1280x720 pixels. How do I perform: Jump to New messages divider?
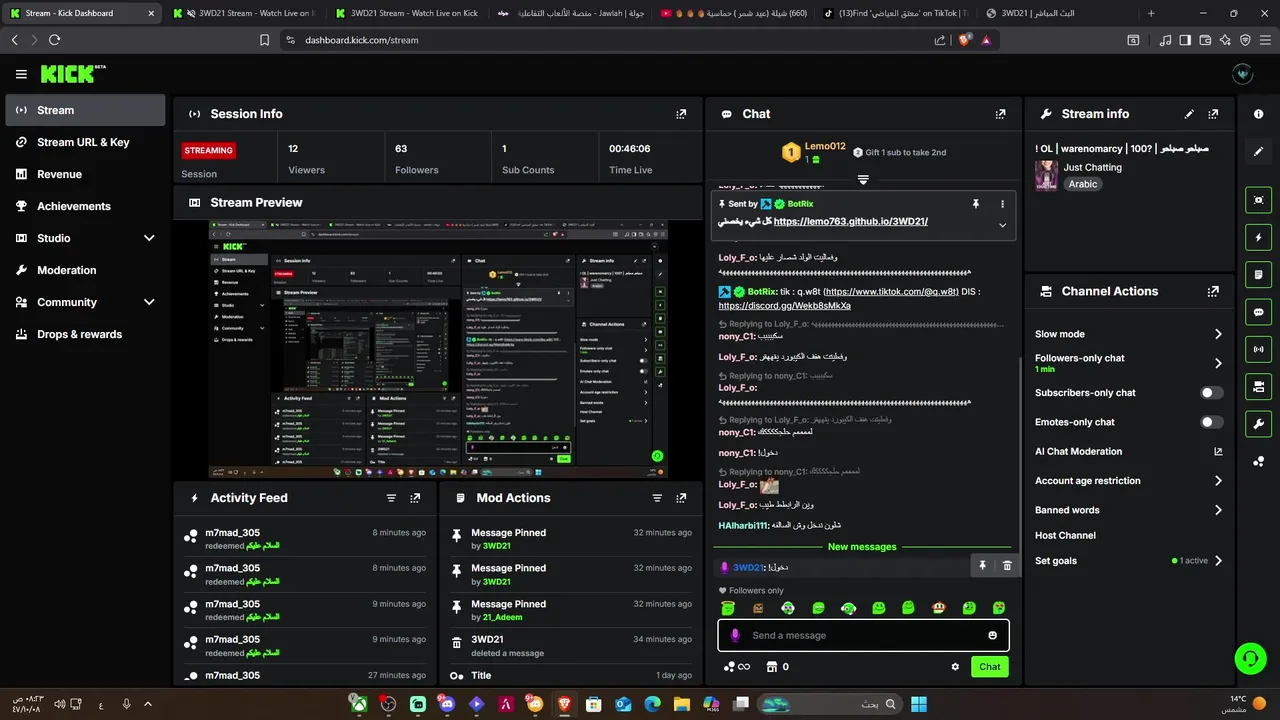coord(862,547)
